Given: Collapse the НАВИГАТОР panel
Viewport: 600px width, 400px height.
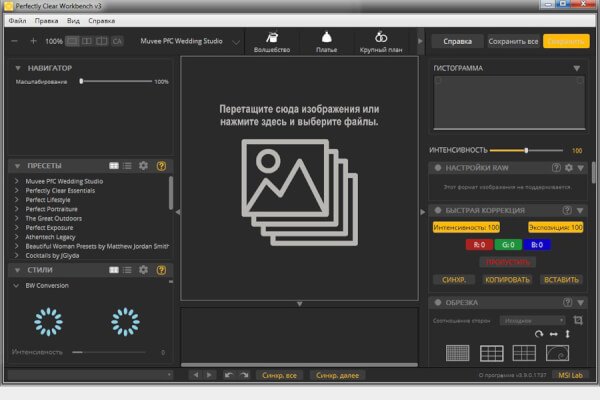Looking at the screenshot, I should (18, 68).
